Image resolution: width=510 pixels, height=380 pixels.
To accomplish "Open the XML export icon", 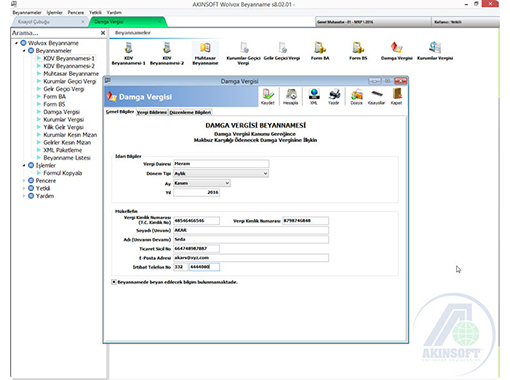I will (314, 97).
